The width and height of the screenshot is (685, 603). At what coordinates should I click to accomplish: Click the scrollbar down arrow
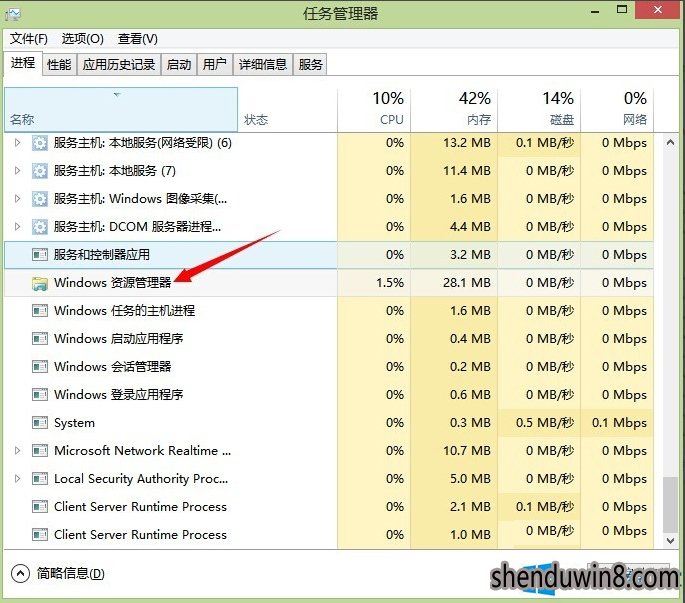tap(671, 541)
